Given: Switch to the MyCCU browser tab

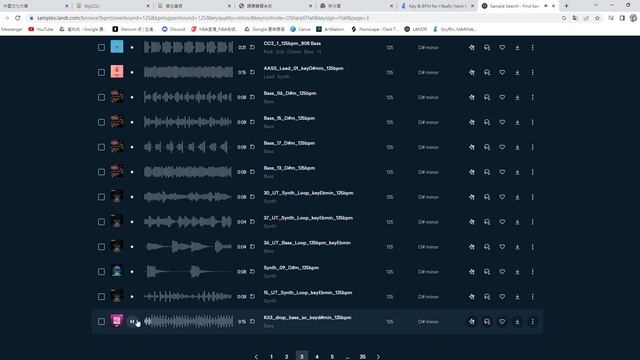Looking at the screenshot, I should click(x=113, y=6).
